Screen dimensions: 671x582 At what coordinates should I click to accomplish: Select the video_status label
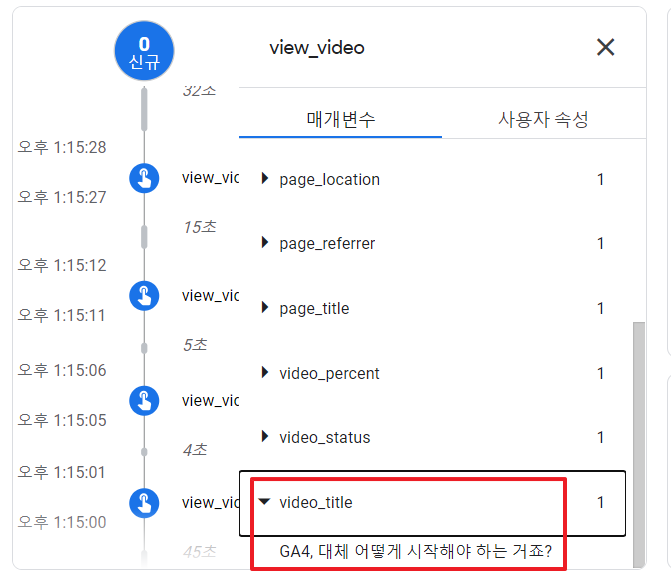(x=324, y=438)
